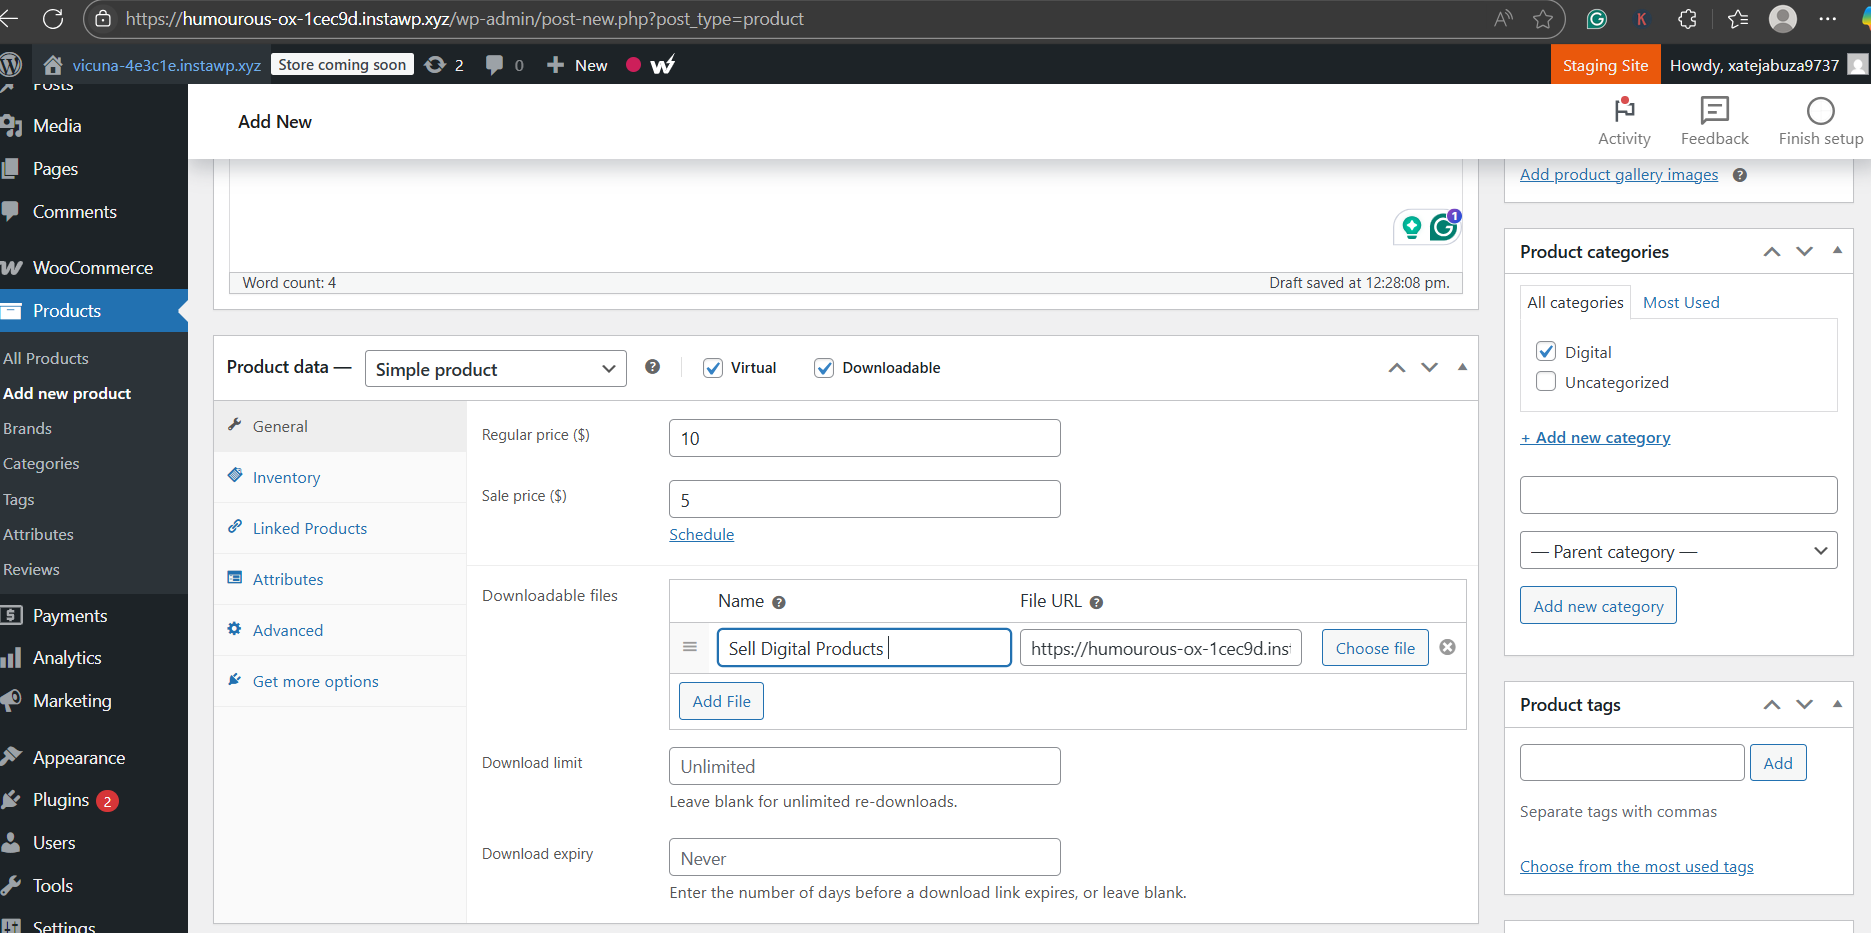The height and width of the screenshot is (933, 1871).
Task: Click the drag handle of file row
Action: pyautogui.click(x=690, y=647)
